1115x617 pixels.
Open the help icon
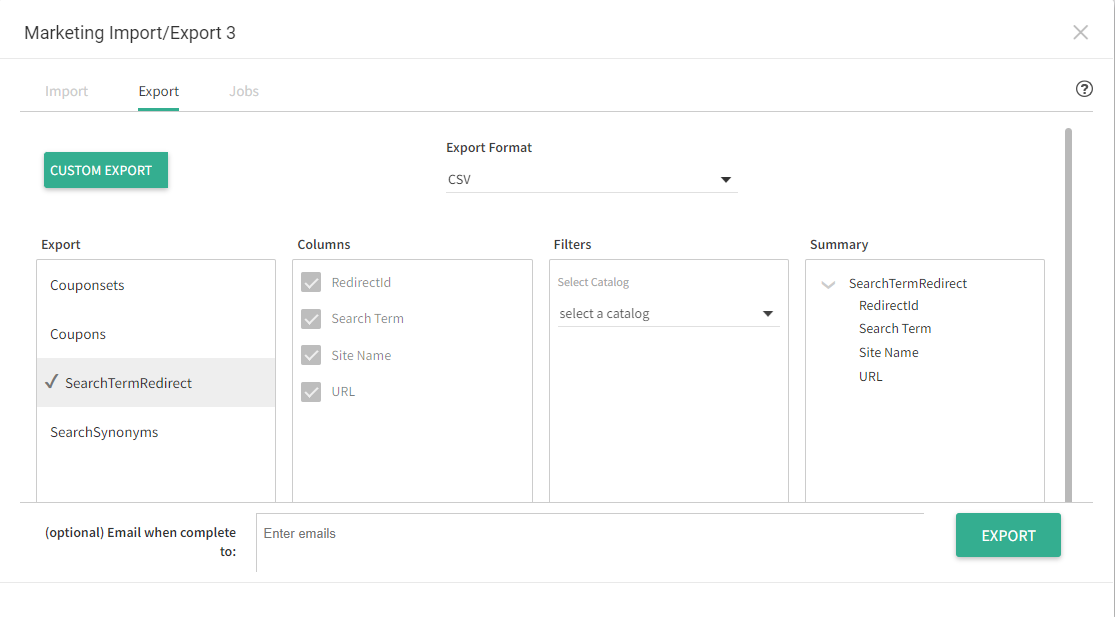tap(1084, 89)
